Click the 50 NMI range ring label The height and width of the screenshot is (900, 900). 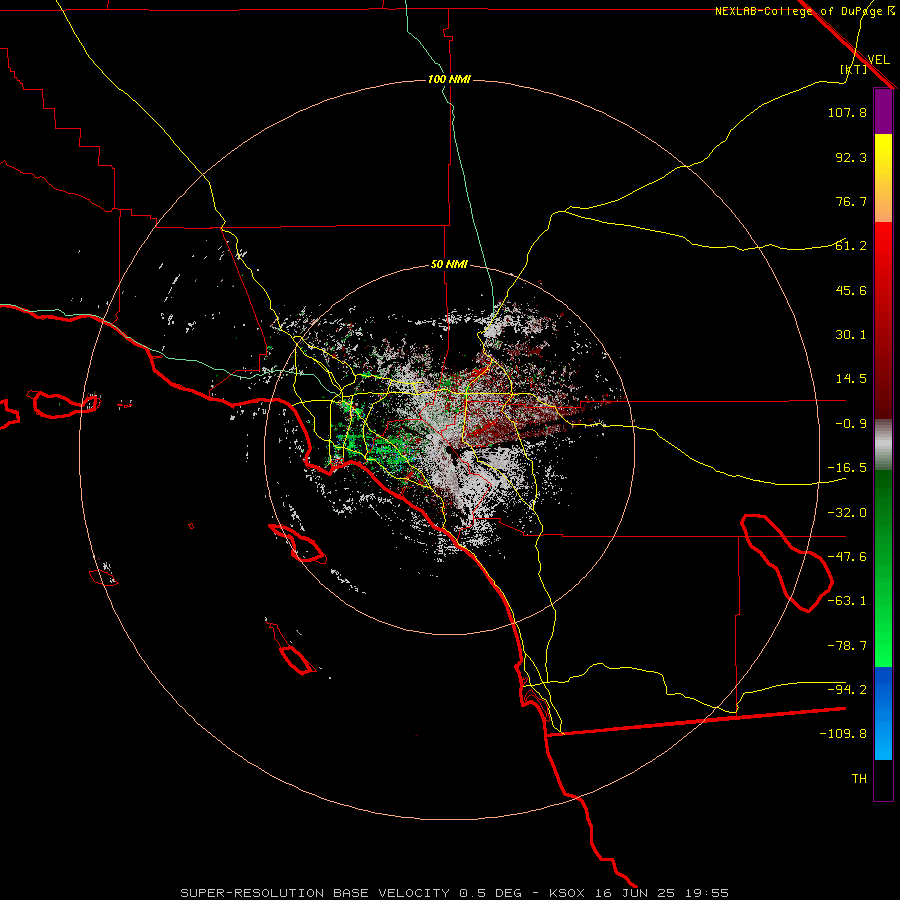tap(449, 265)
